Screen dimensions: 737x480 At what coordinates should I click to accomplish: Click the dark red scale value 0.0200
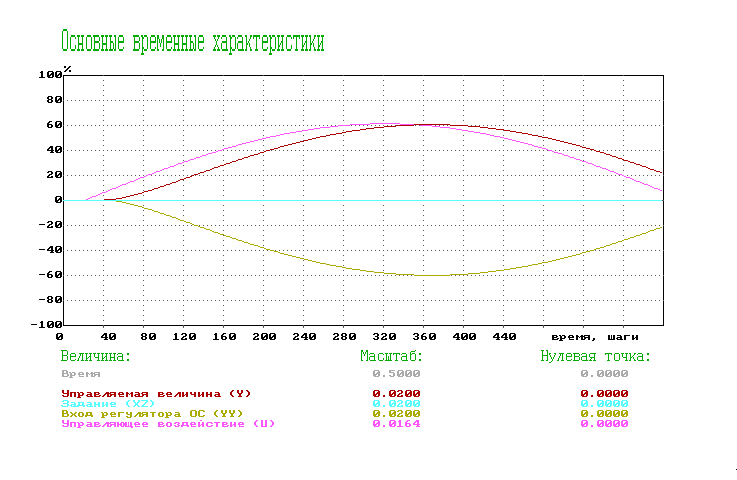pyautogui.click(x=396, y=393)
